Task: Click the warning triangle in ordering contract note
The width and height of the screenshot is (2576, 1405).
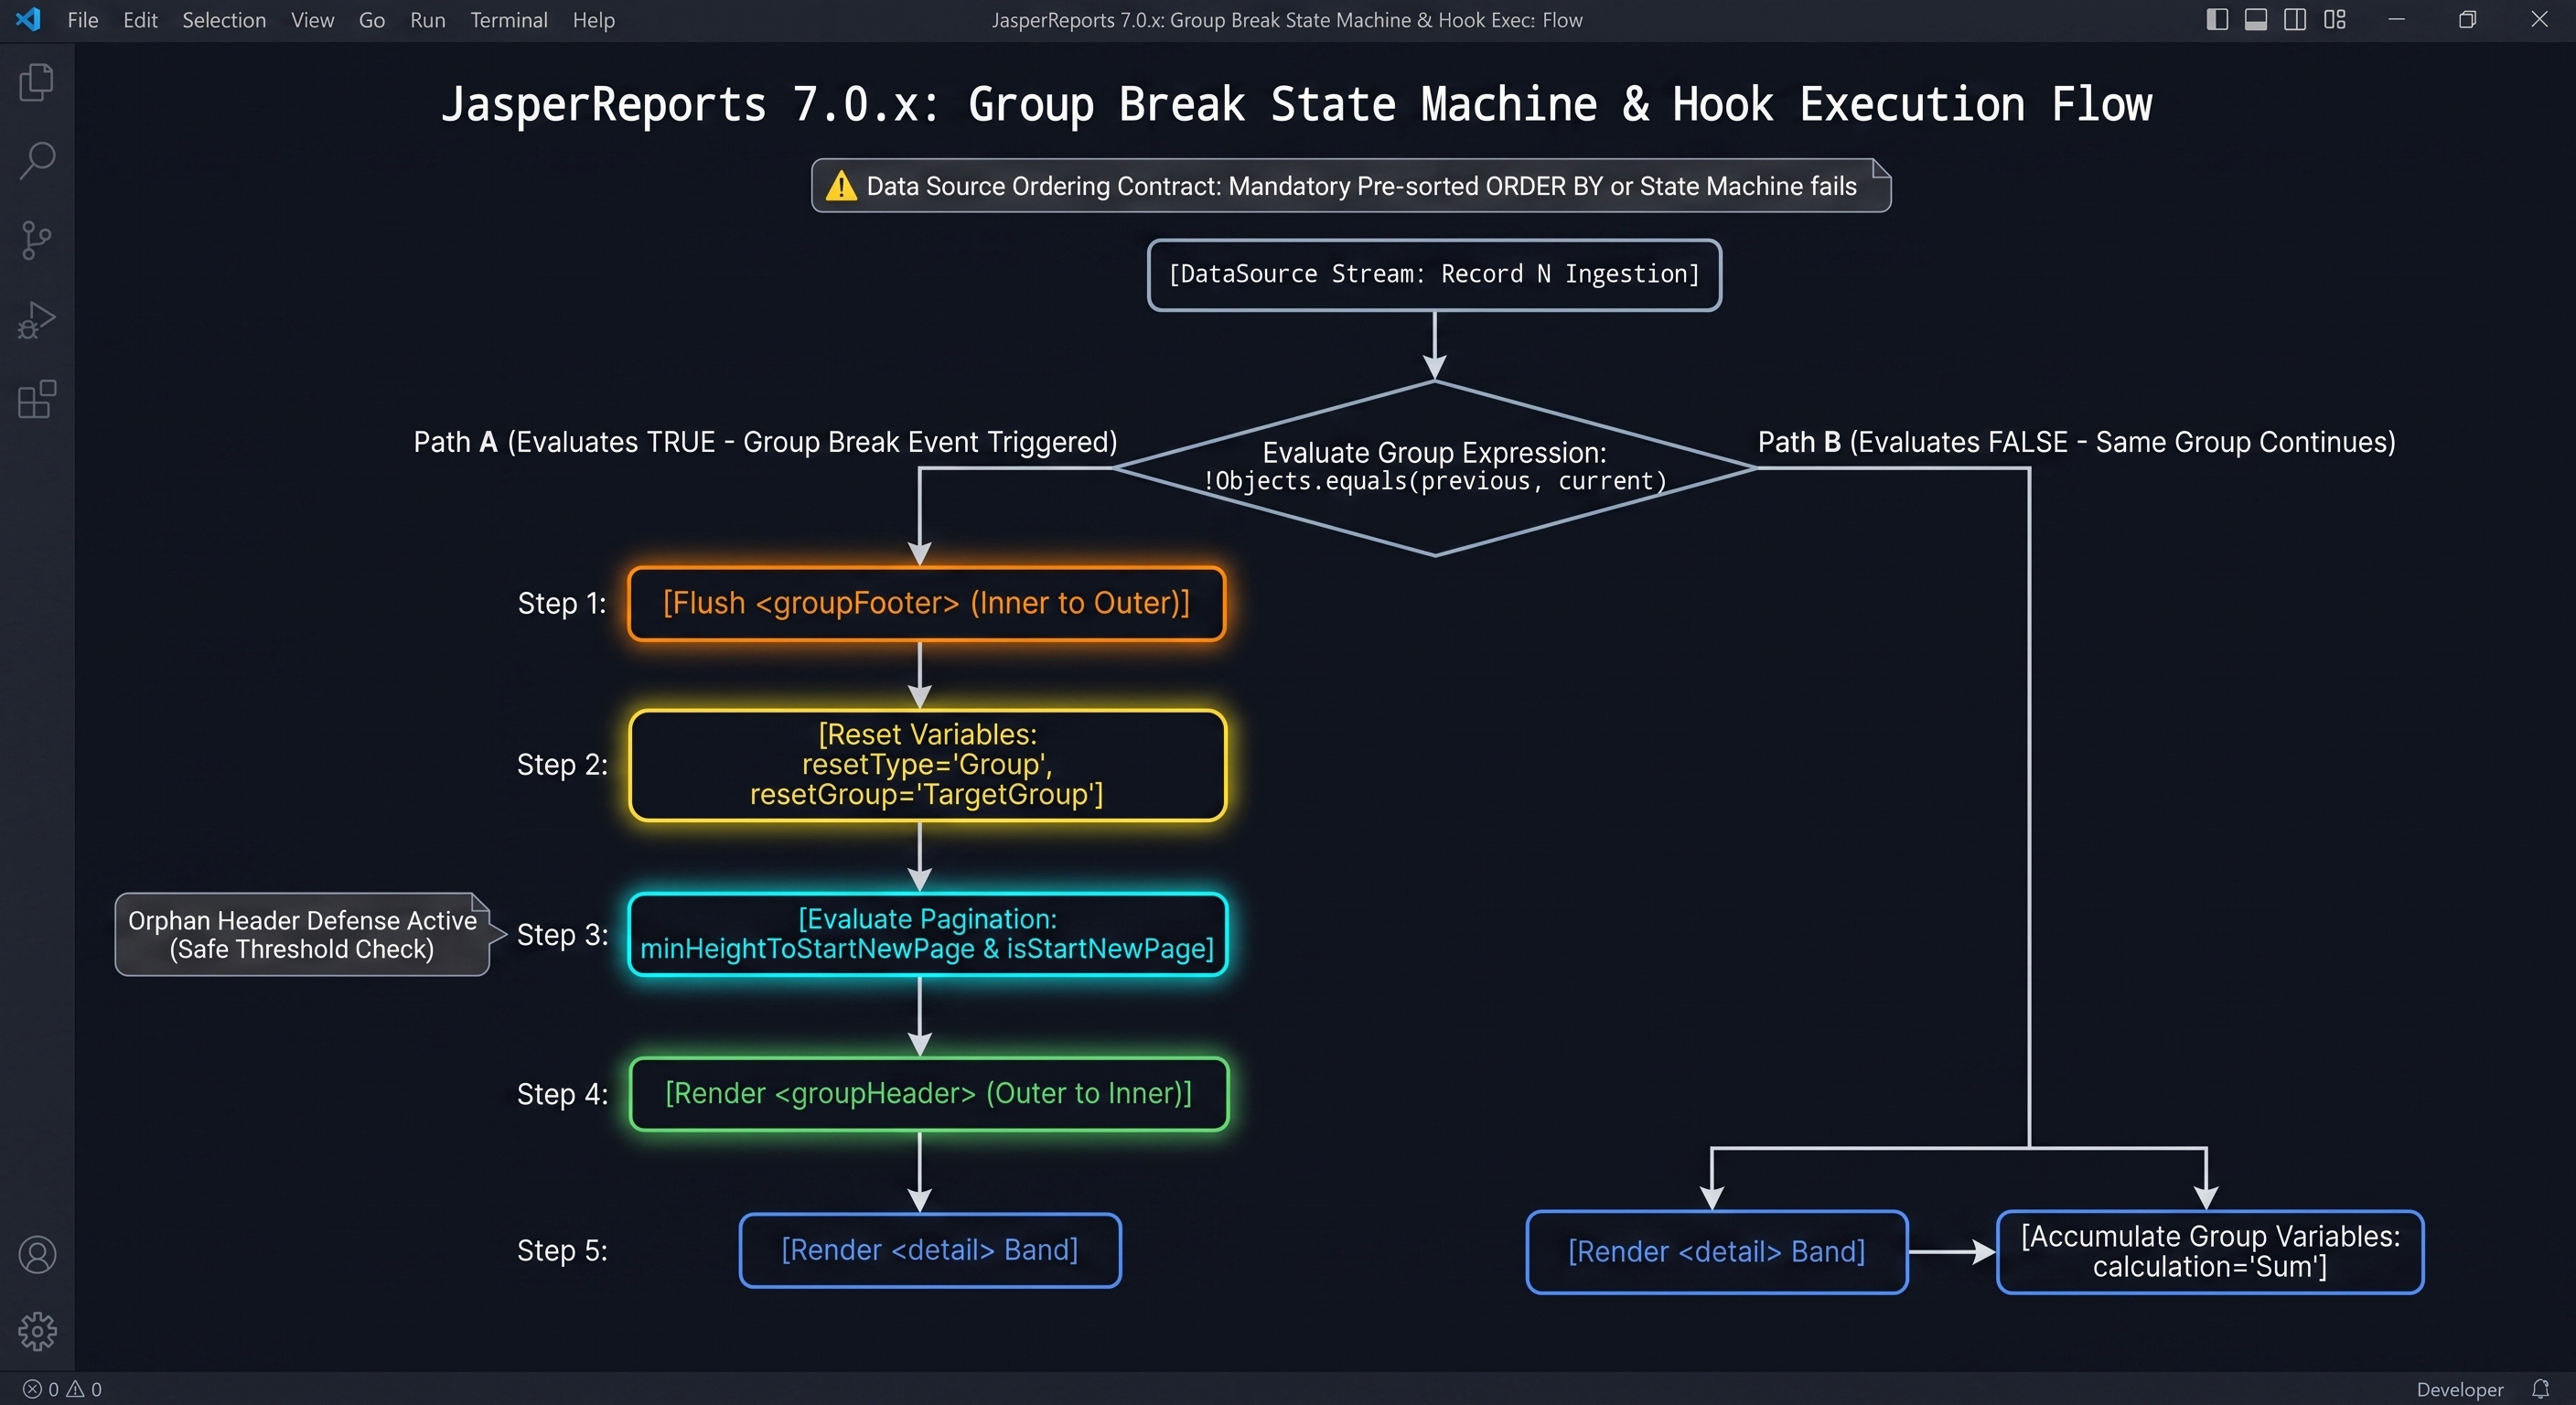Action: pyautogui.click(x=841, y=185)
